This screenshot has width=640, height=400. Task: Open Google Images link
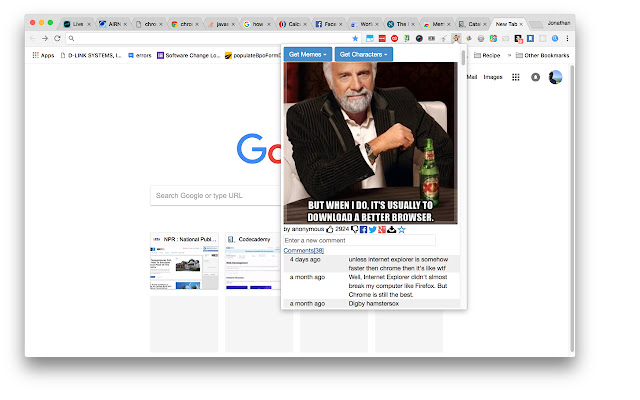click(493, 77)
